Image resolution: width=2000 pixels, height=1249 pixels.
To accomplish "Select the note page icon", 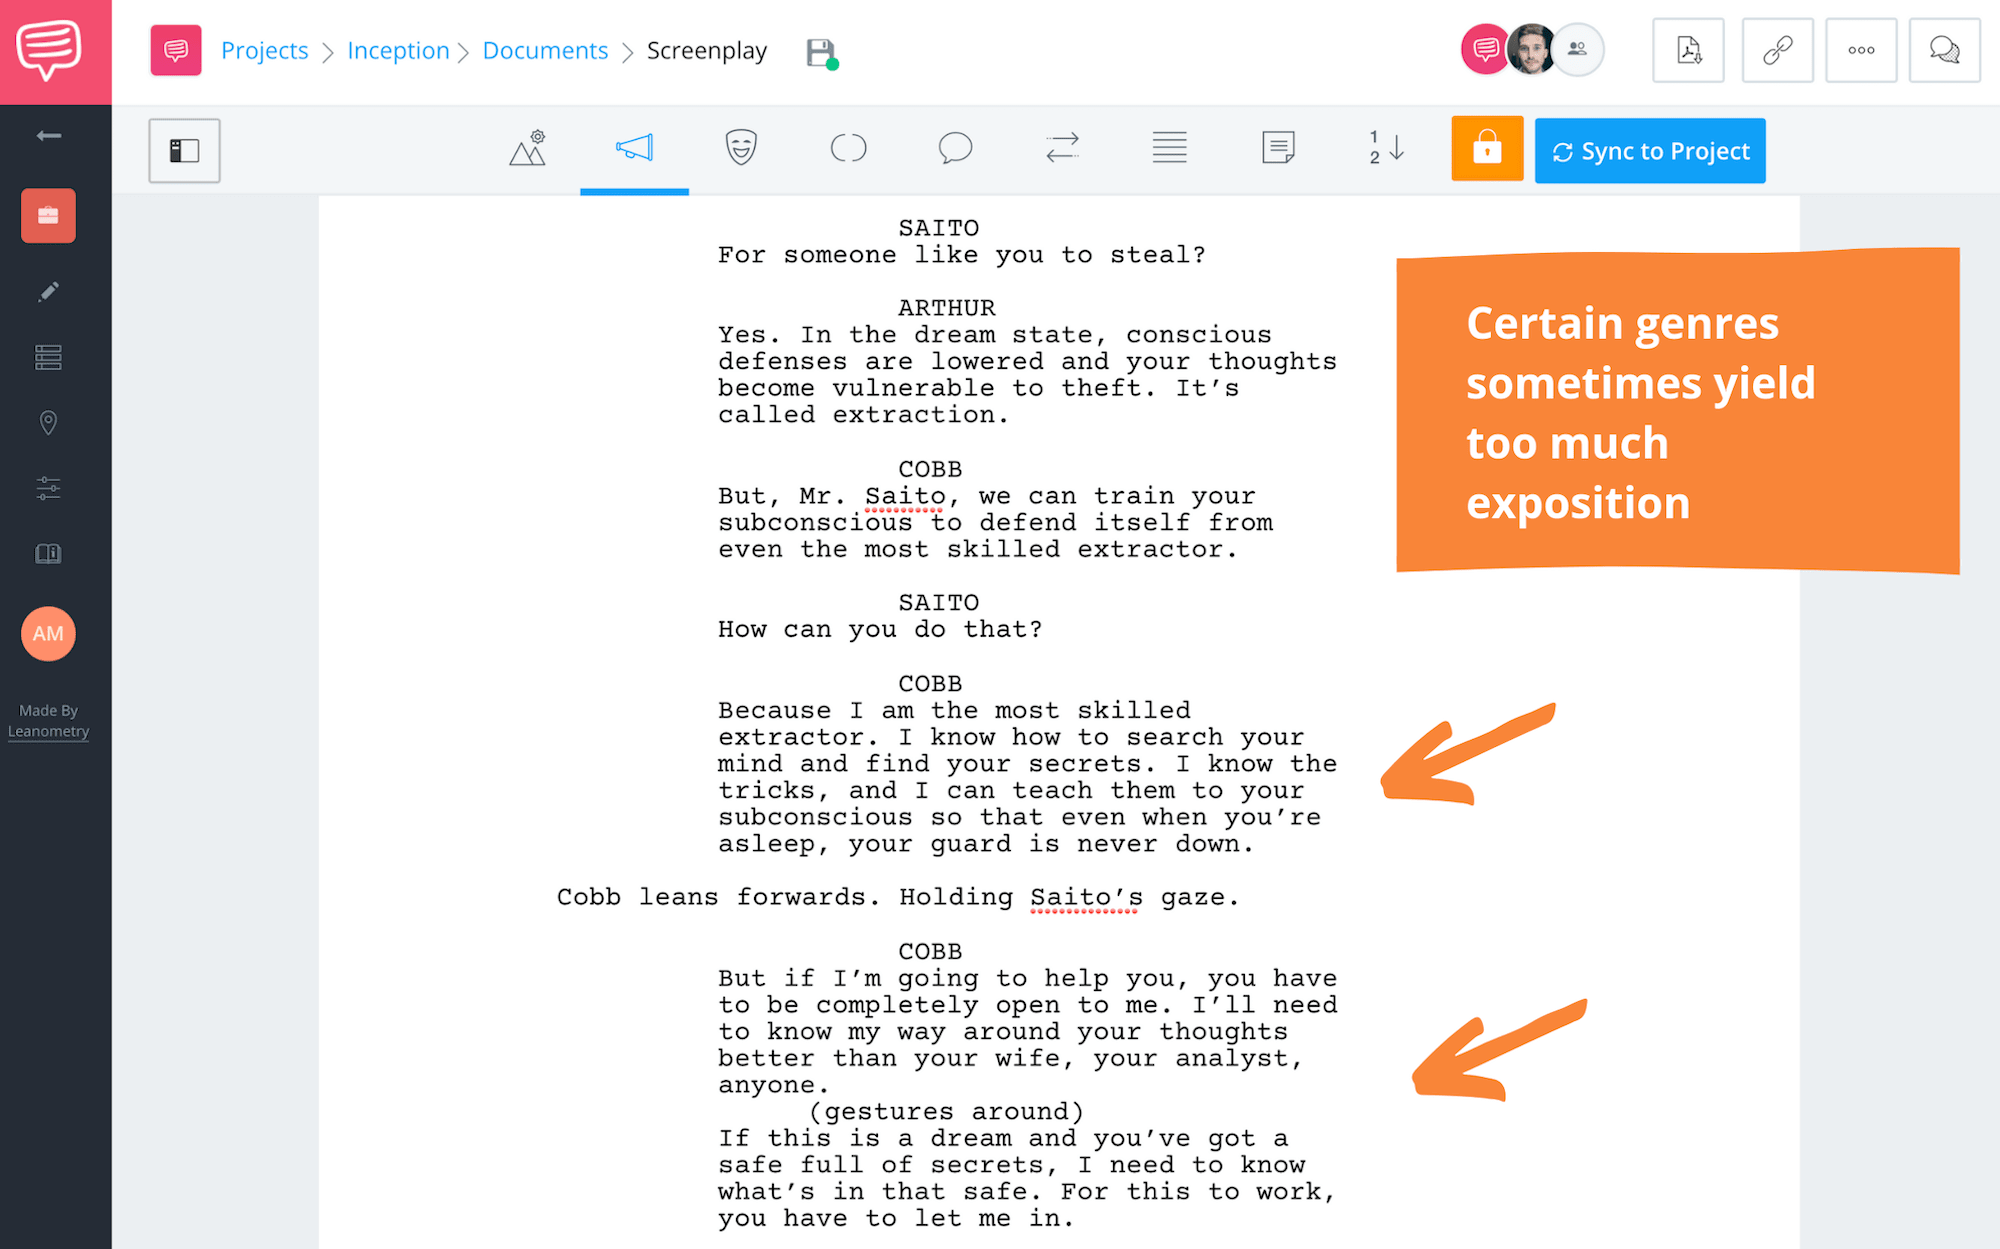I will [x=1277, y=148].
